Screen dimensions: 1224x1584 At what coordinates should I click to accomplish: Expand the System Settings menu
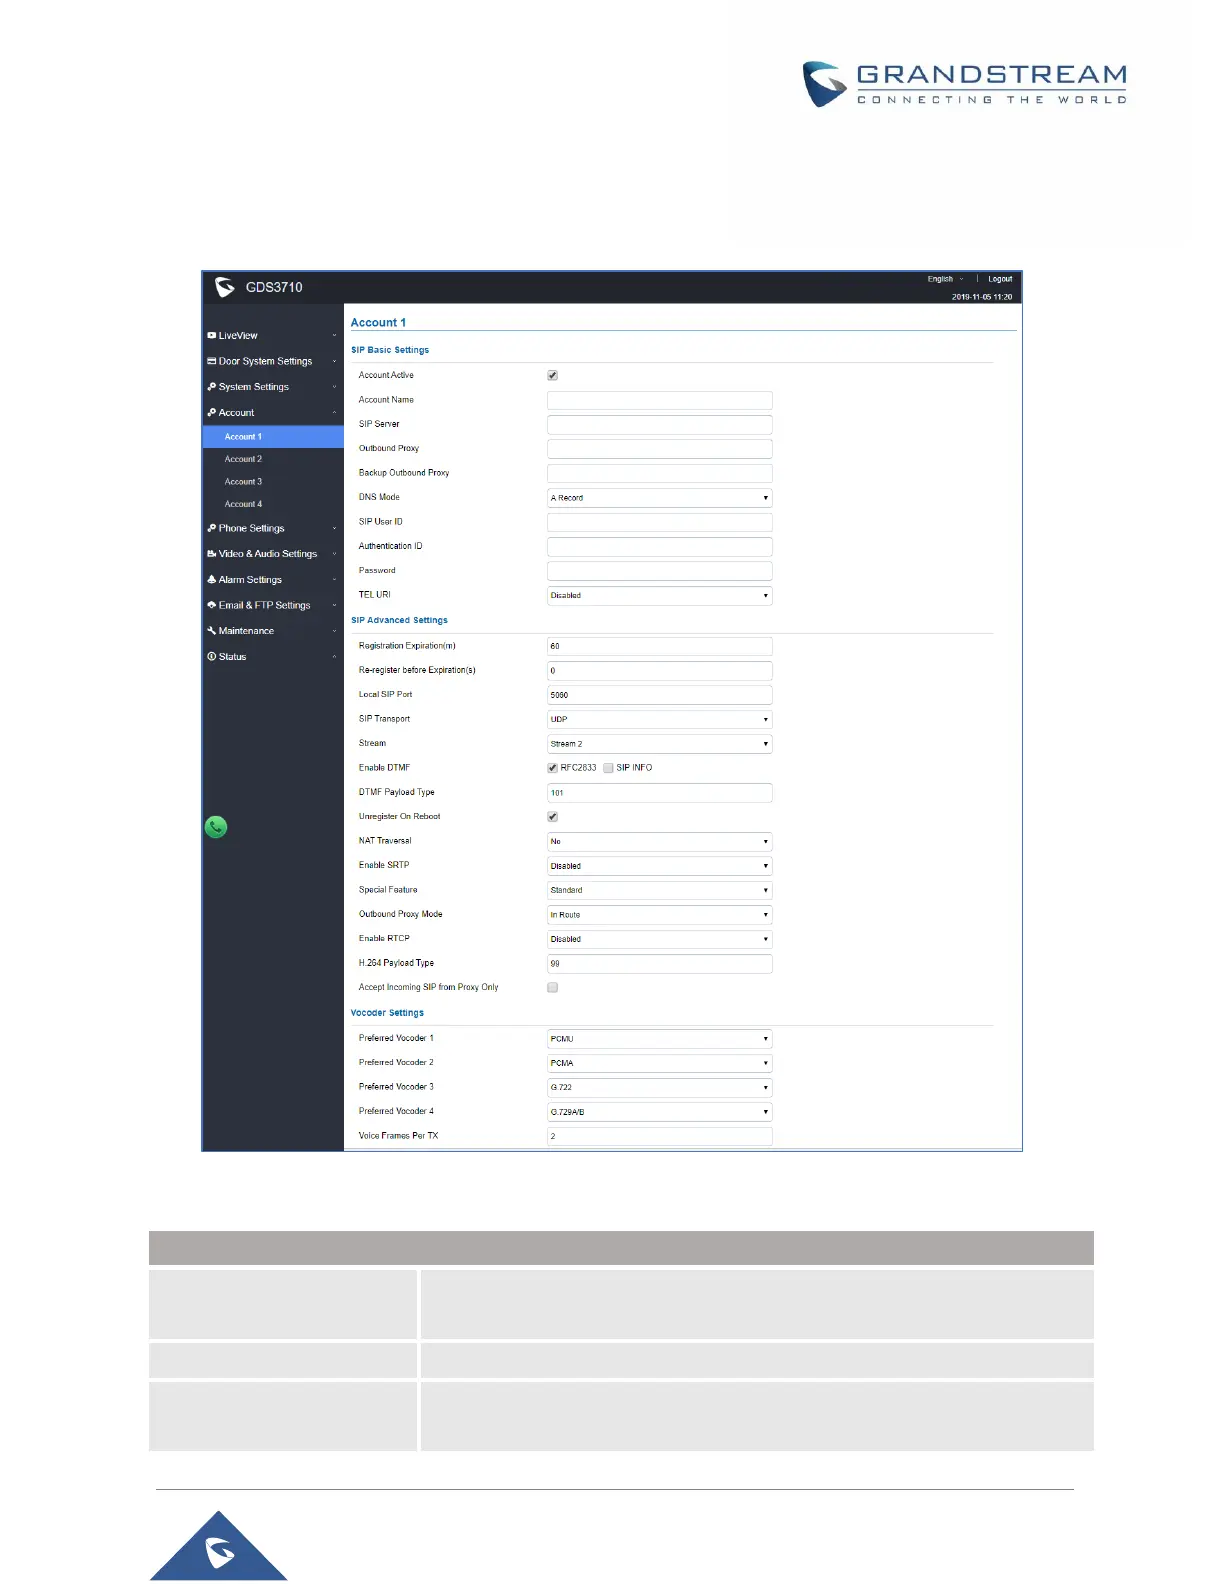[273, 387]
